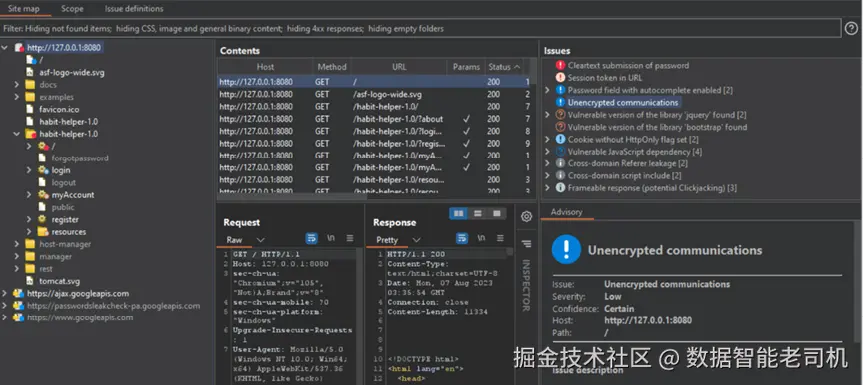Click the Session token in URL severity icon
Screen dimensions: 863x385
[560, 78]
